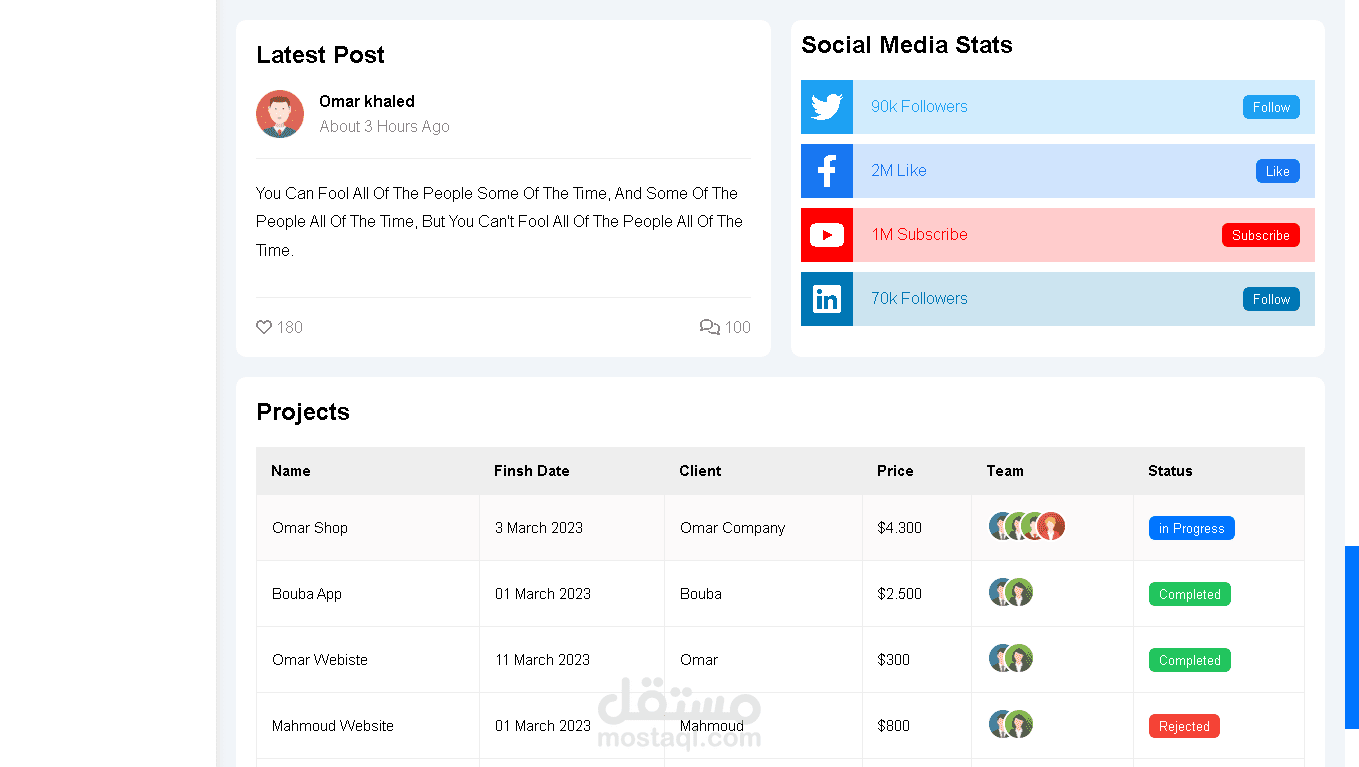Click the Rejected status badge
This screenshot has height=767, width=1359.
coord(1184,726)
